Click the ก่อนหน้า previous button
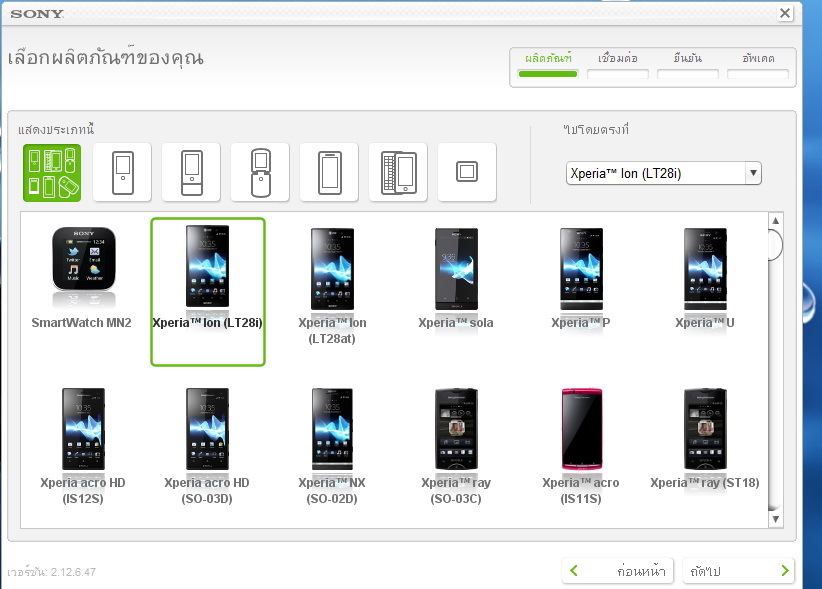This screenshot has width=822, height=589. (618, 571)
